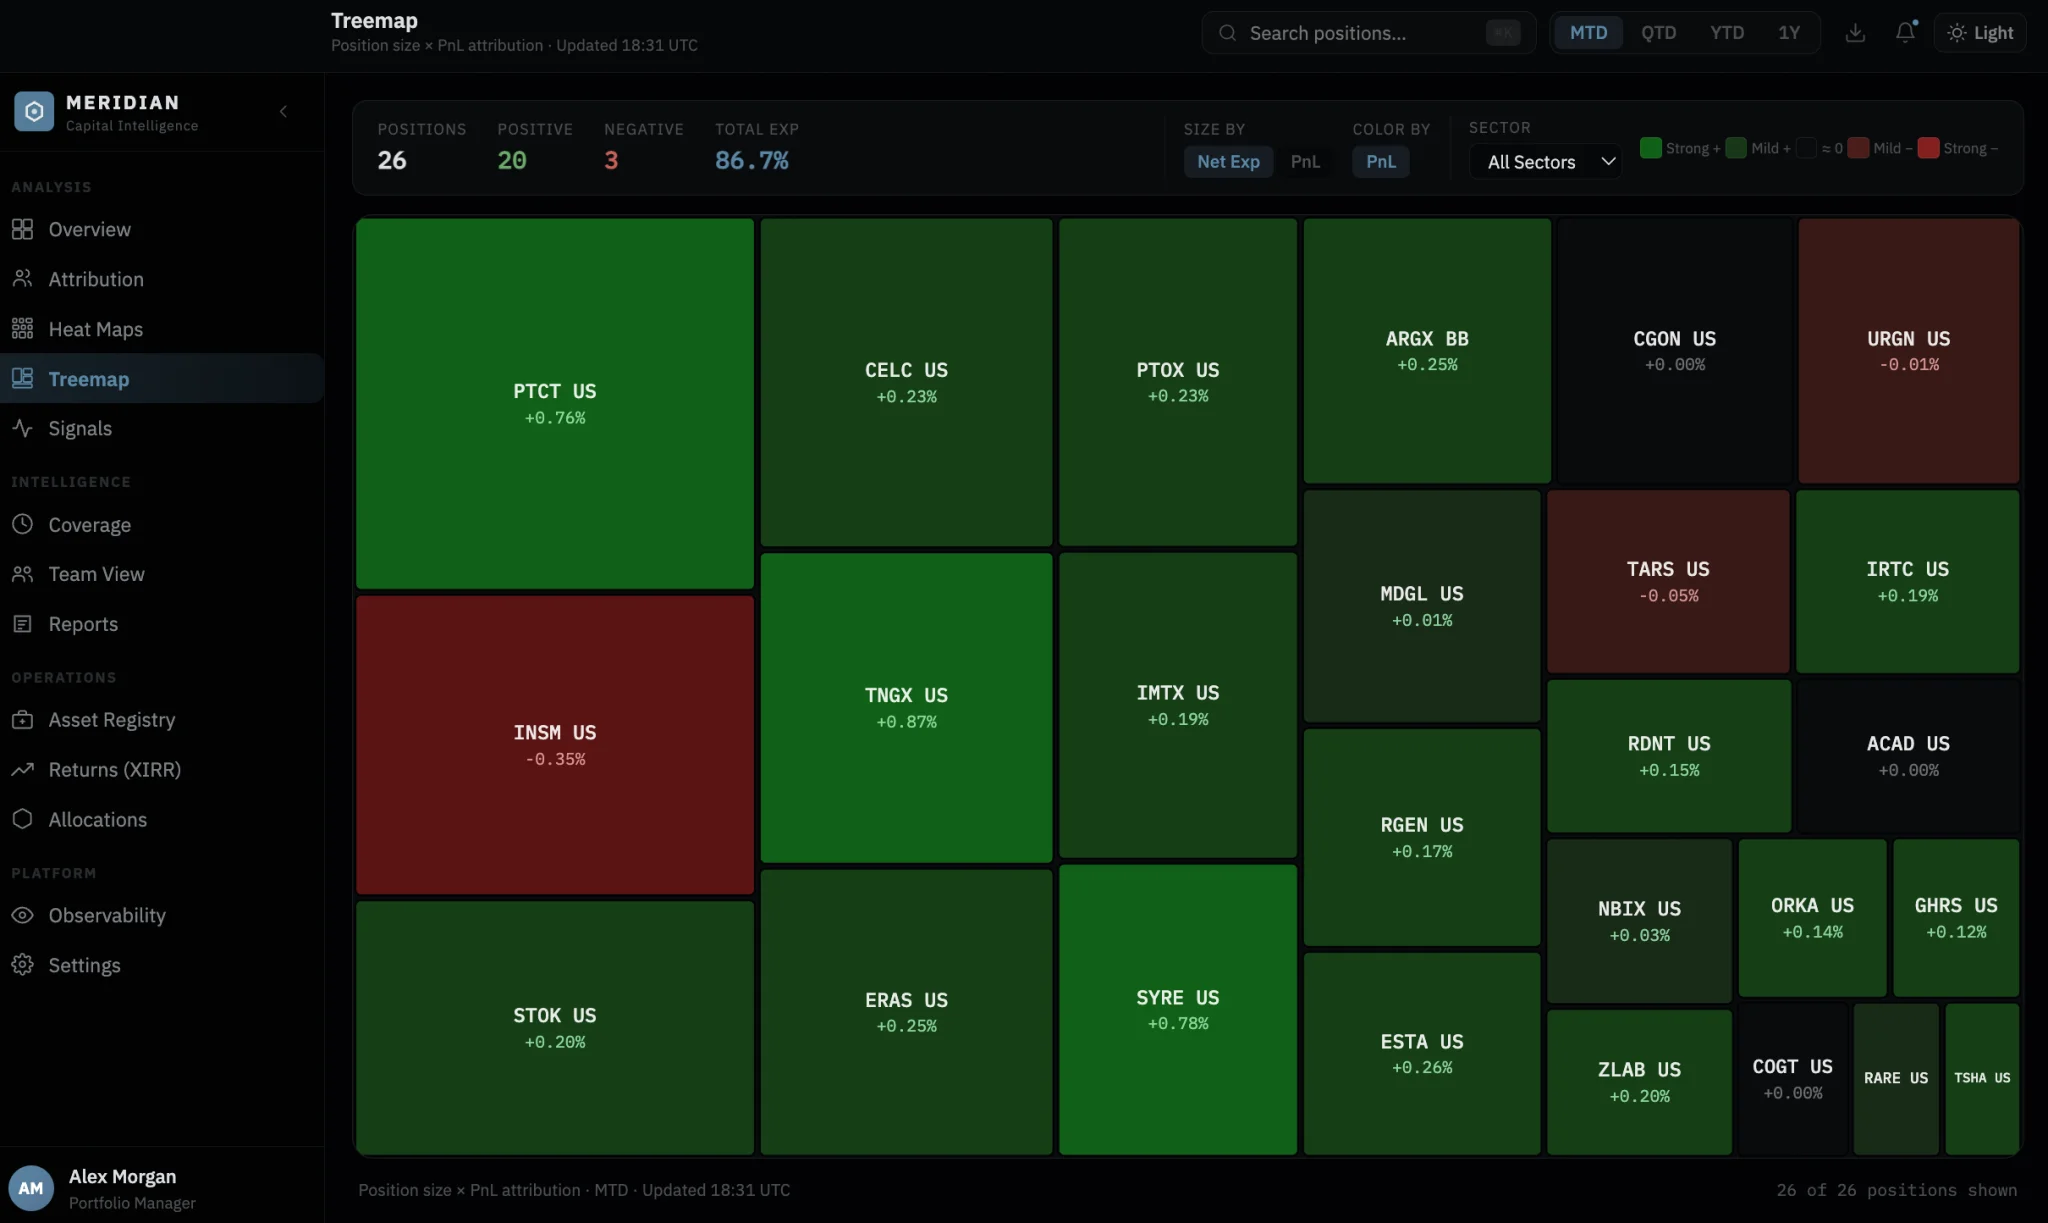Select the YTD period

(1726, 33)
